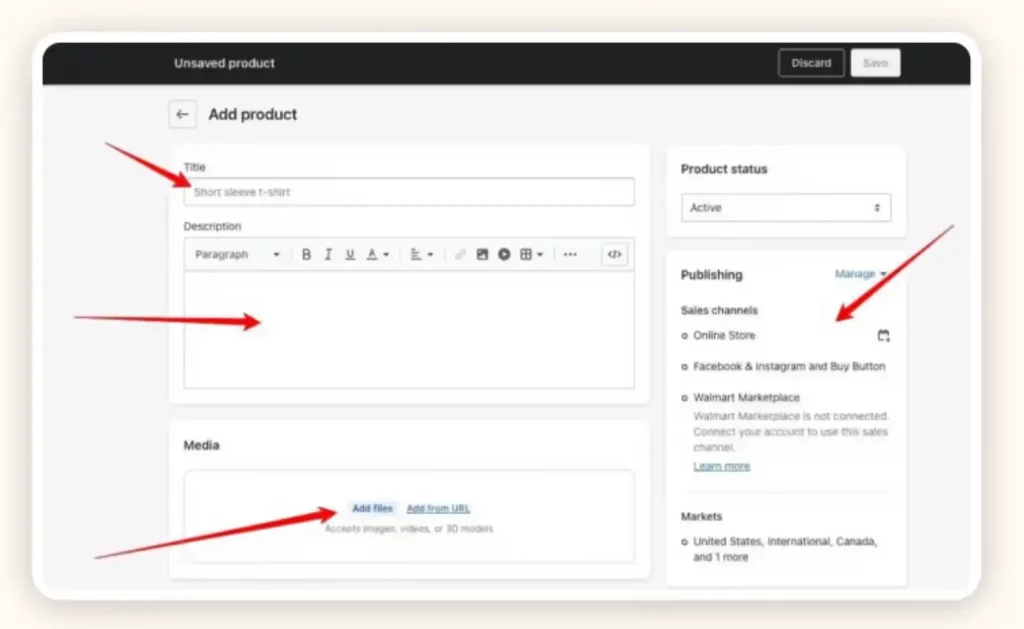Click the Add from URL link
Screen dimensions: 1024x629
click(x=438, y=509)
